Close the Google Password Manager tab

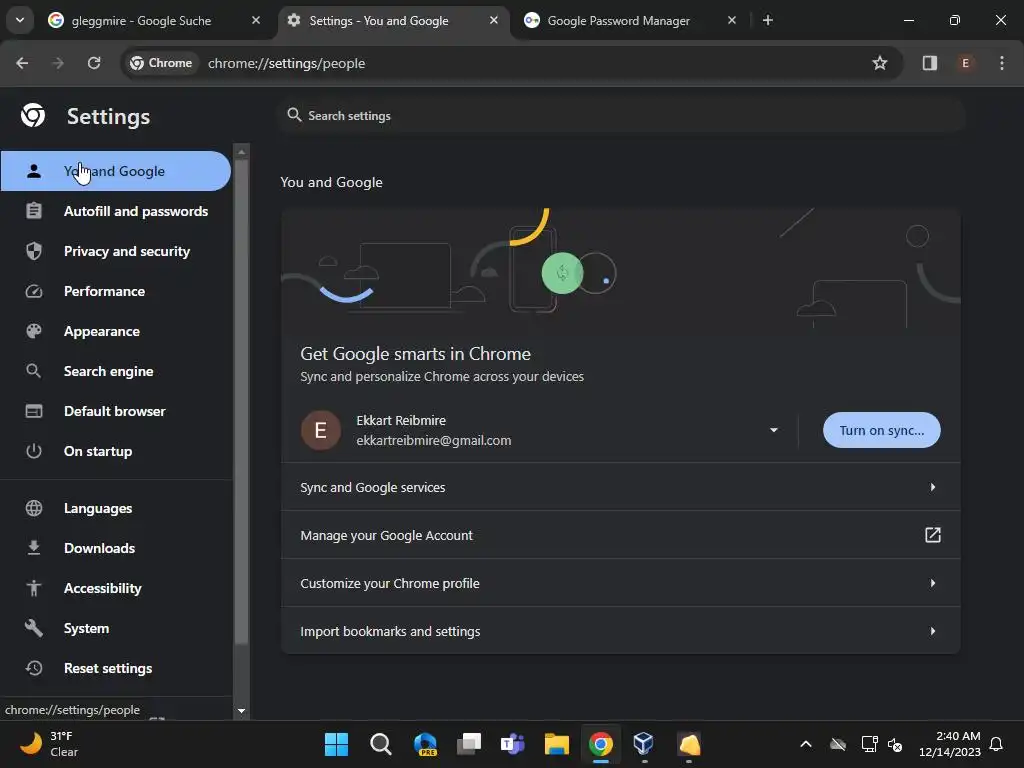tap(731, 20)
